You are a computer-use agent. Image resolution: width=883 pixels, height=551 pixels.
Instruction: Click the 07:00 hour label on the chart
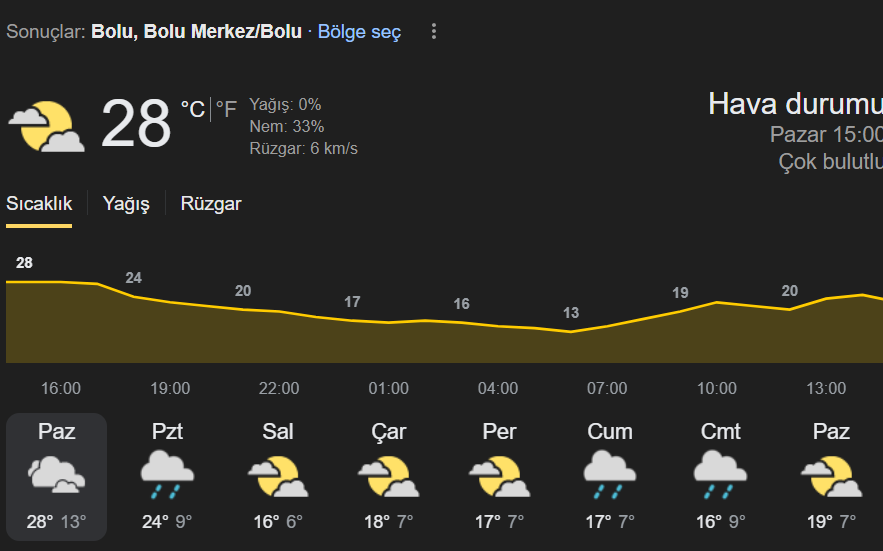tap(607, 388)
